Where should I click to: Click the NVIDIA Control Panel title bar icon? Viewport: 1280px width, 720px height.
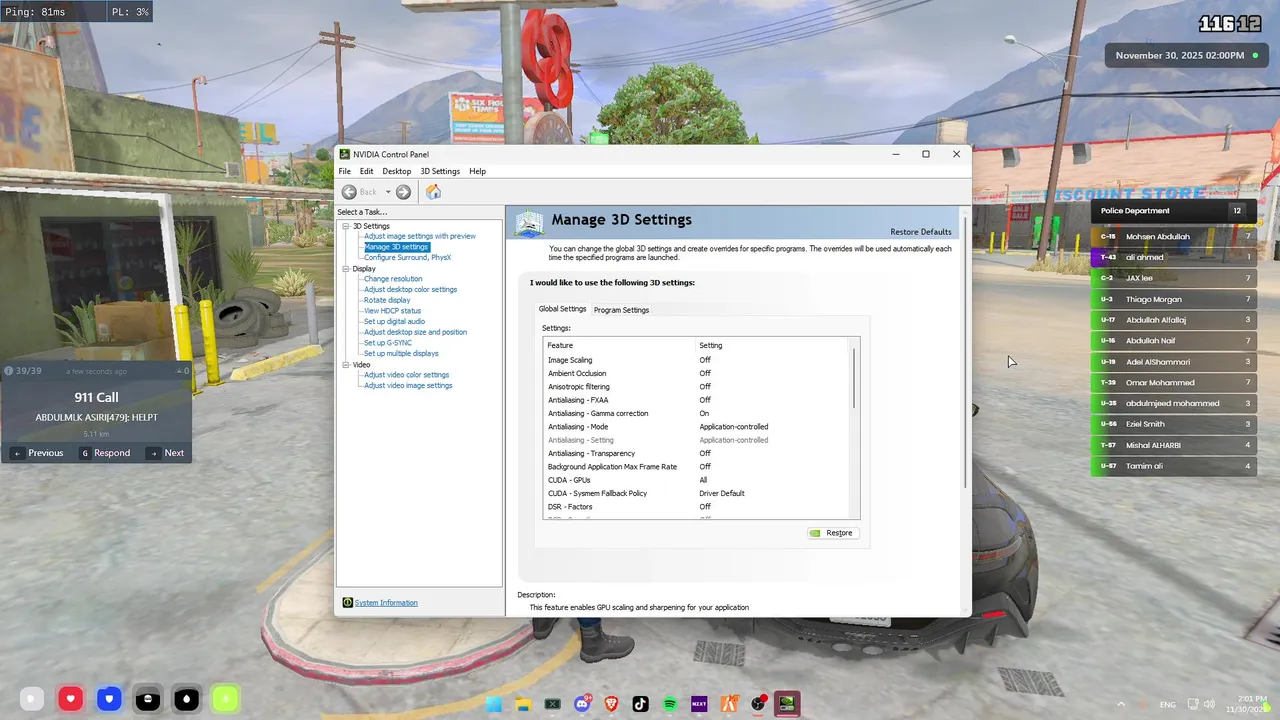coord(345,154)
